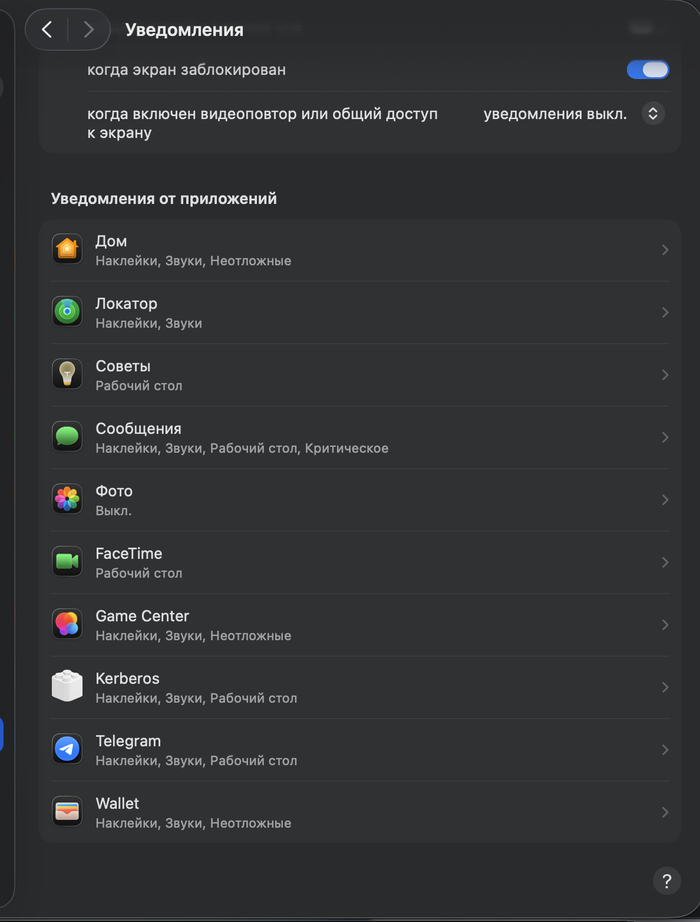Click the Сообщения green bubble icon

(x=67, y=437)
